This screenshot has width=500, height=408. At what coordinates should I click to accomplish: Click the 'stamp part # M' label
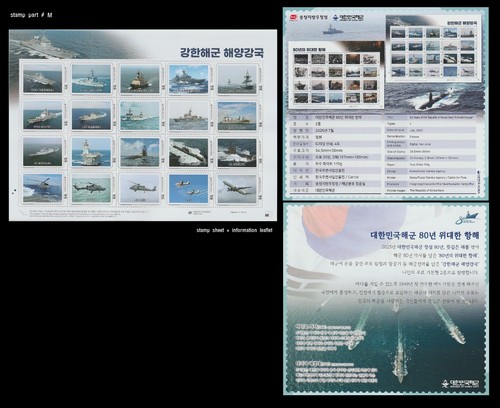tap(31, 15)
